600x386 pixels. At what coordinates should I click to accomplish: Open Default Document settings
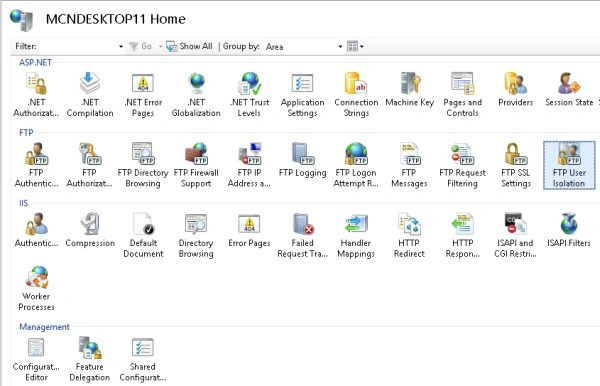pos(143,235)
